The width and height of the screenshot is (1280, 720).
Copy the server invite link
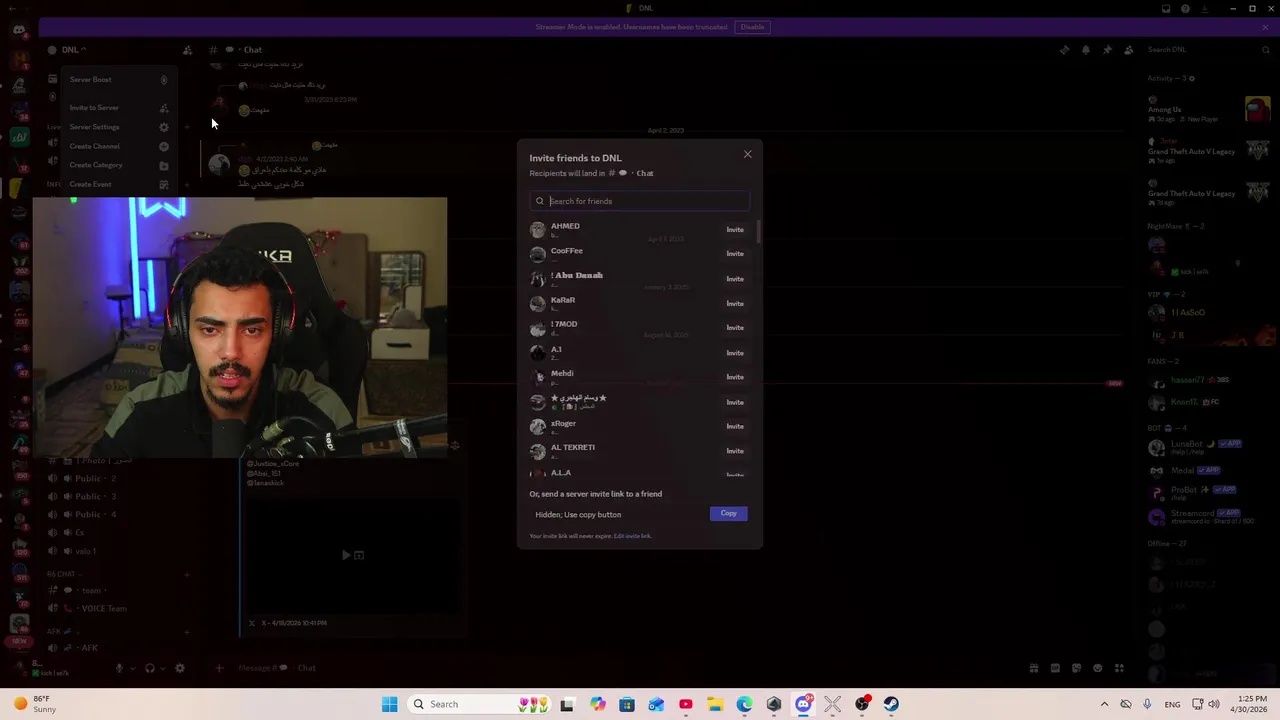click(x=728, y=514)
